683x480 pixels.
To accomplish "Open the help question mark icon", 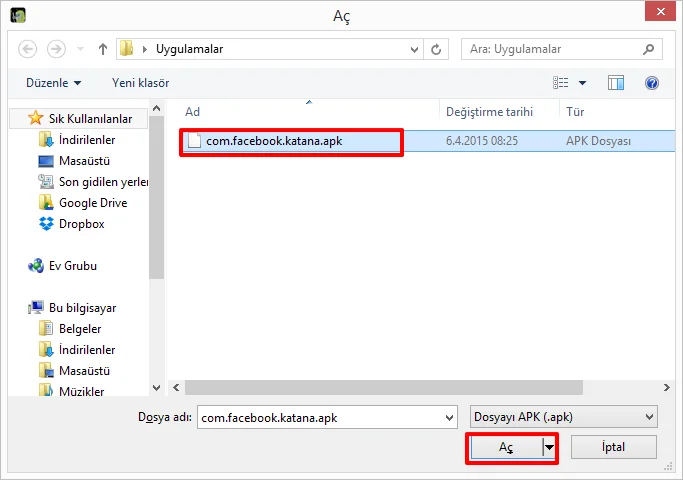I will tap(652, 83).
